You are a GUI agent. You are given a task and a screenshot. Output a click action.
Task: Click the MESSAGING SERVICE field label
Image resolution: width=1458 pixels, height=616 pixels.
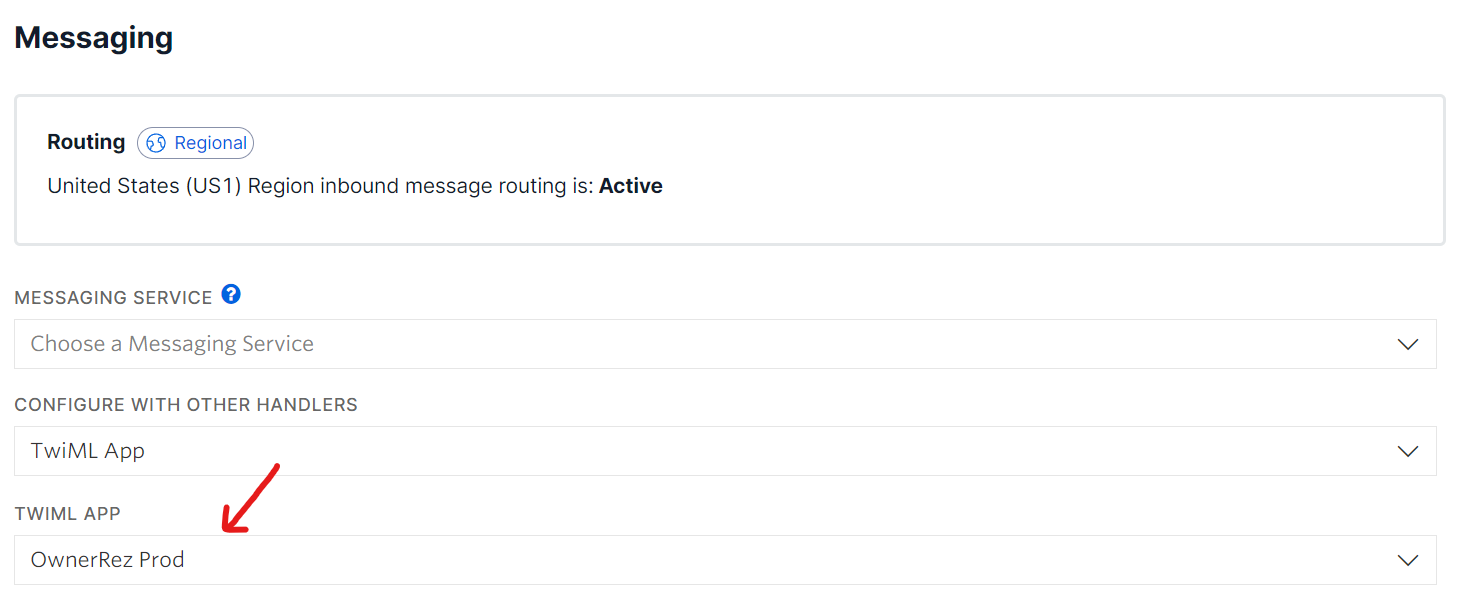click(x=113, y=298)
